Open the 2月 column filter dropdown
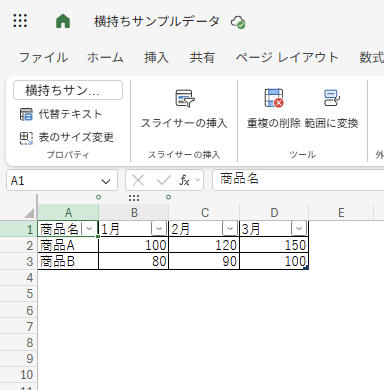384x390 pixels. coord(230,229)
